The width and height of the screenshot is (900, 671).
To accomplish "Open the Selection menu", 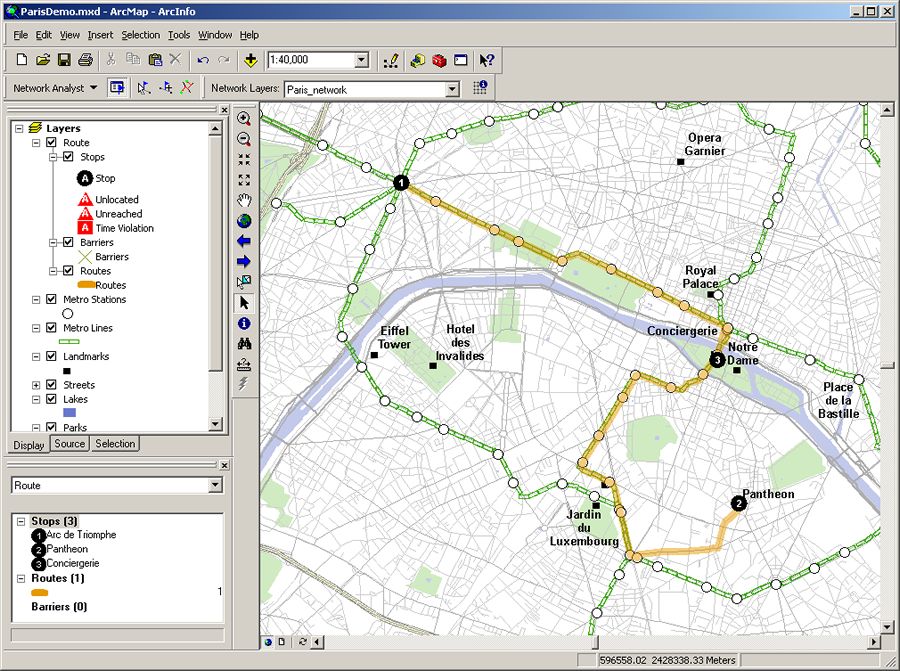I will (x=141, y=35).
